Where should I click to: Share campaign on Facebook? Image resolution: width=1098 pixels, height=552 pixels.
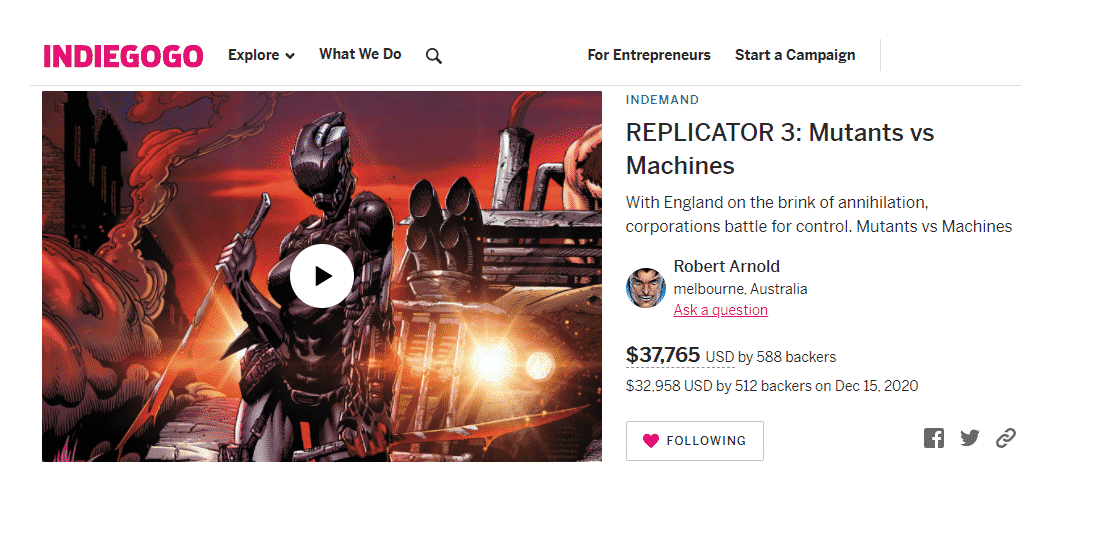tap(934, 438)
